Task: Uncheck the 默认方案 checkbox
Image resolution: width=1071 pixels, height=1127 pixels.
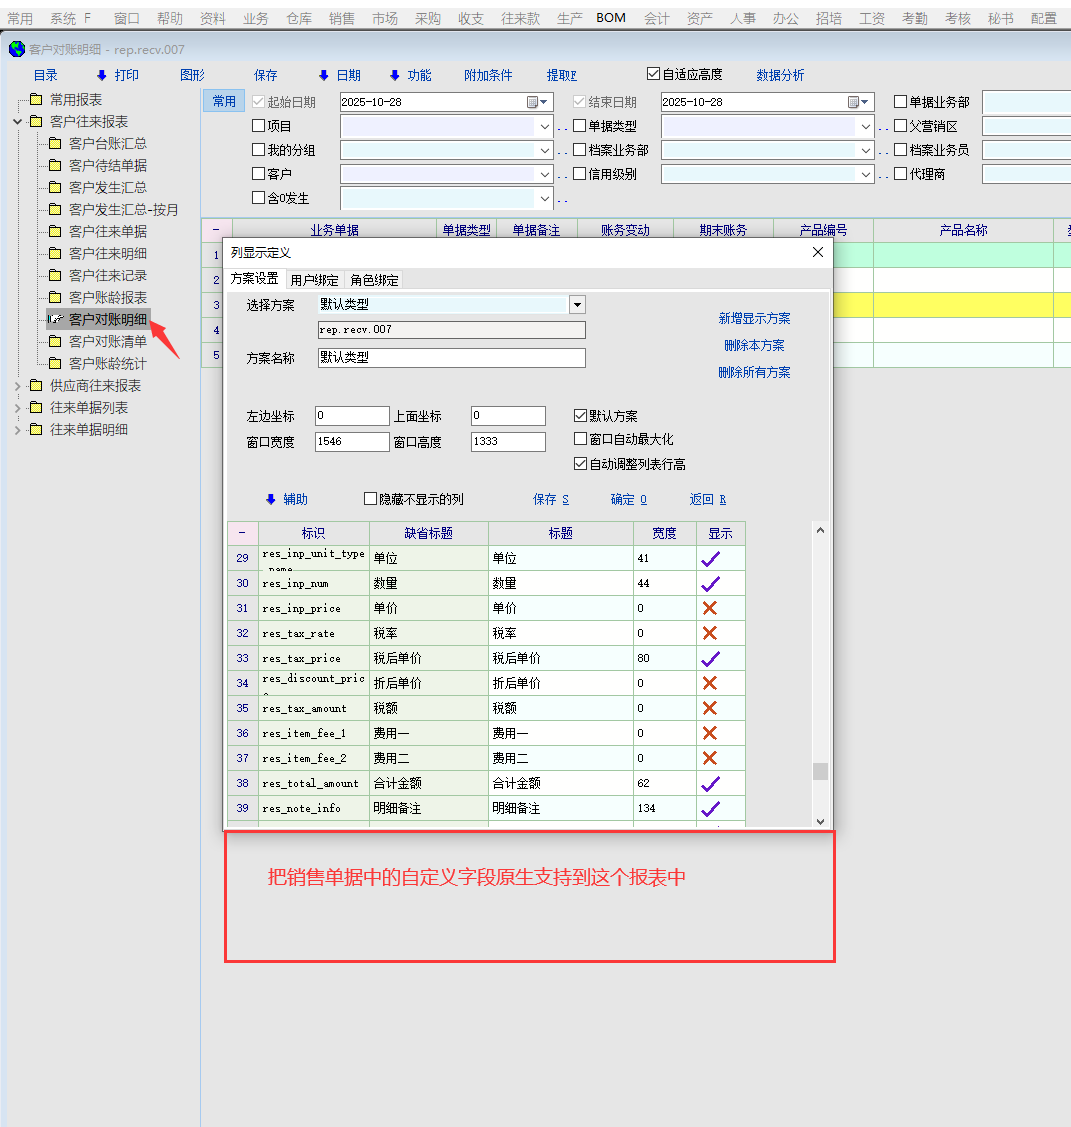Action: coord(581,416)
